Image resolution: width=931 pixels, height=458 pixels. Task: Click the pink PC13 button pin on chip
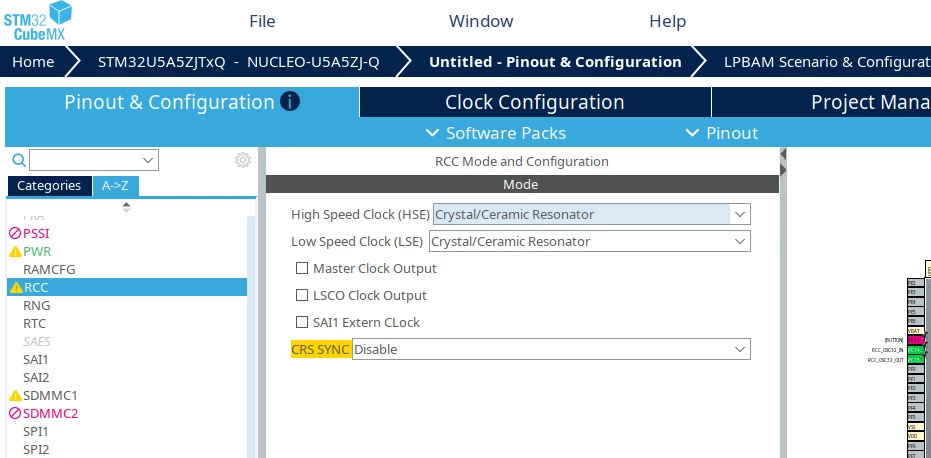(916, 340)
